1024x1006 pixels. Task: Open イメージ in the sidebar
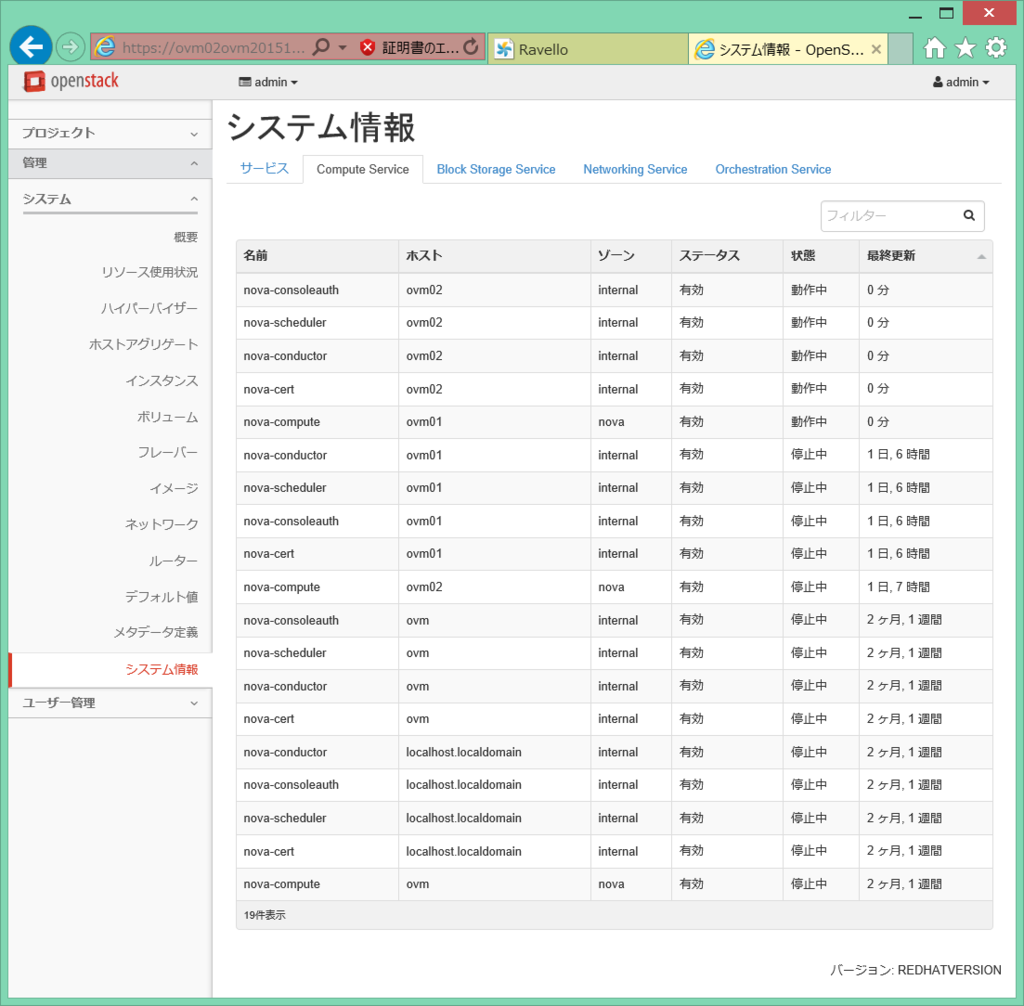173,489
